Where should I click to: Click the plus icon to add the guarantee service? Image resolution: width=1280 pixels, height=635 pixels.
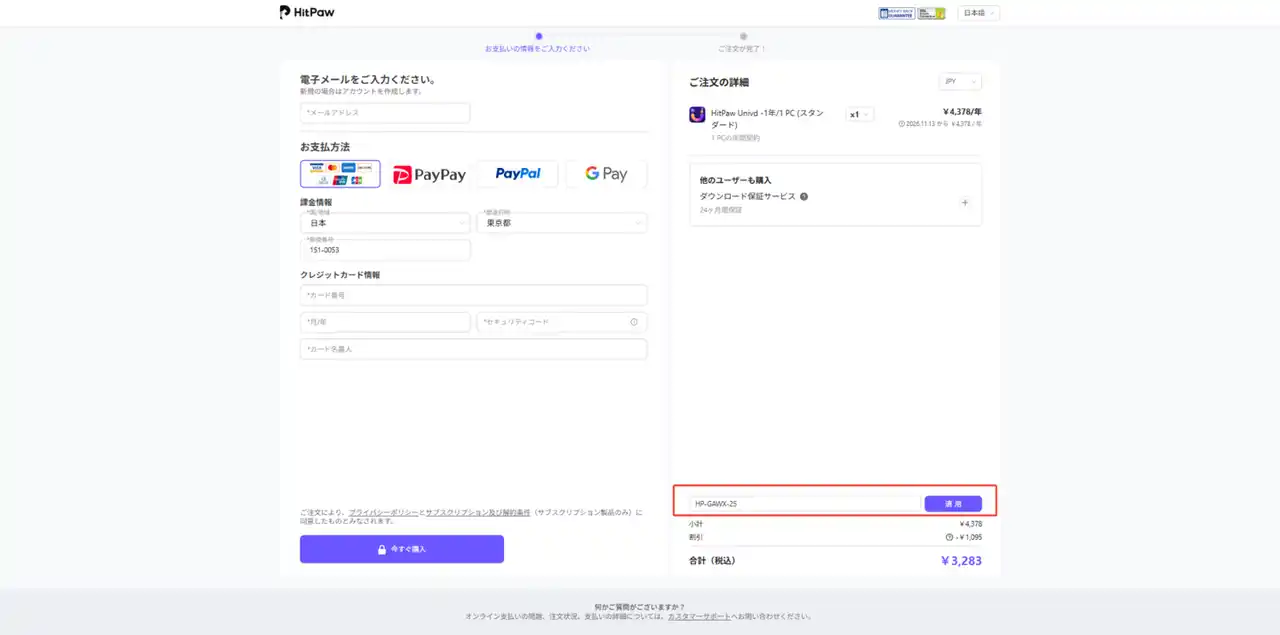pyautogui.click(x=964, y=202)
